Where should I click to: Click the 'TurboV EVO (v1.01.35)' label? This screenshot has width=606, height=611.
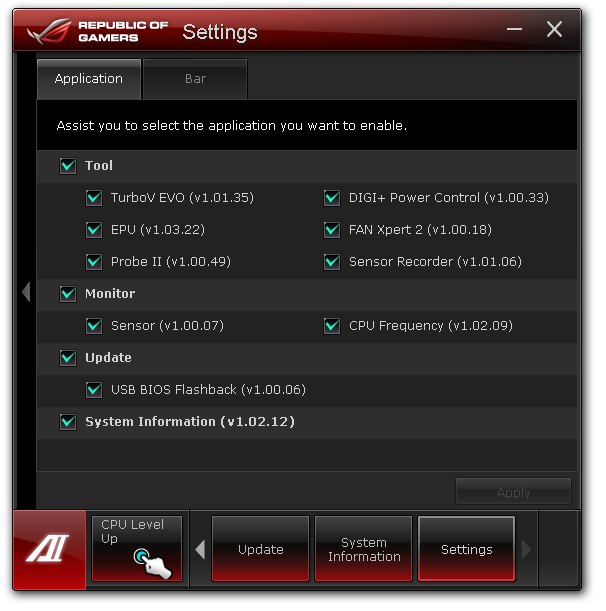coord(182,198)
